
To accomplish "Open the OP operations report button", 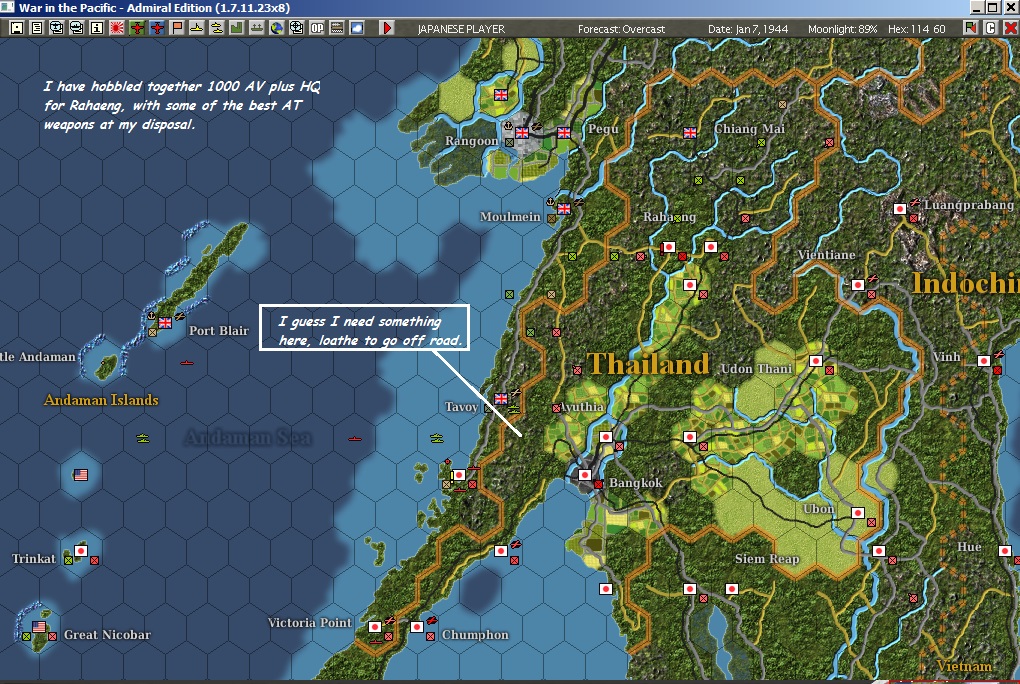I will [317, 28].
